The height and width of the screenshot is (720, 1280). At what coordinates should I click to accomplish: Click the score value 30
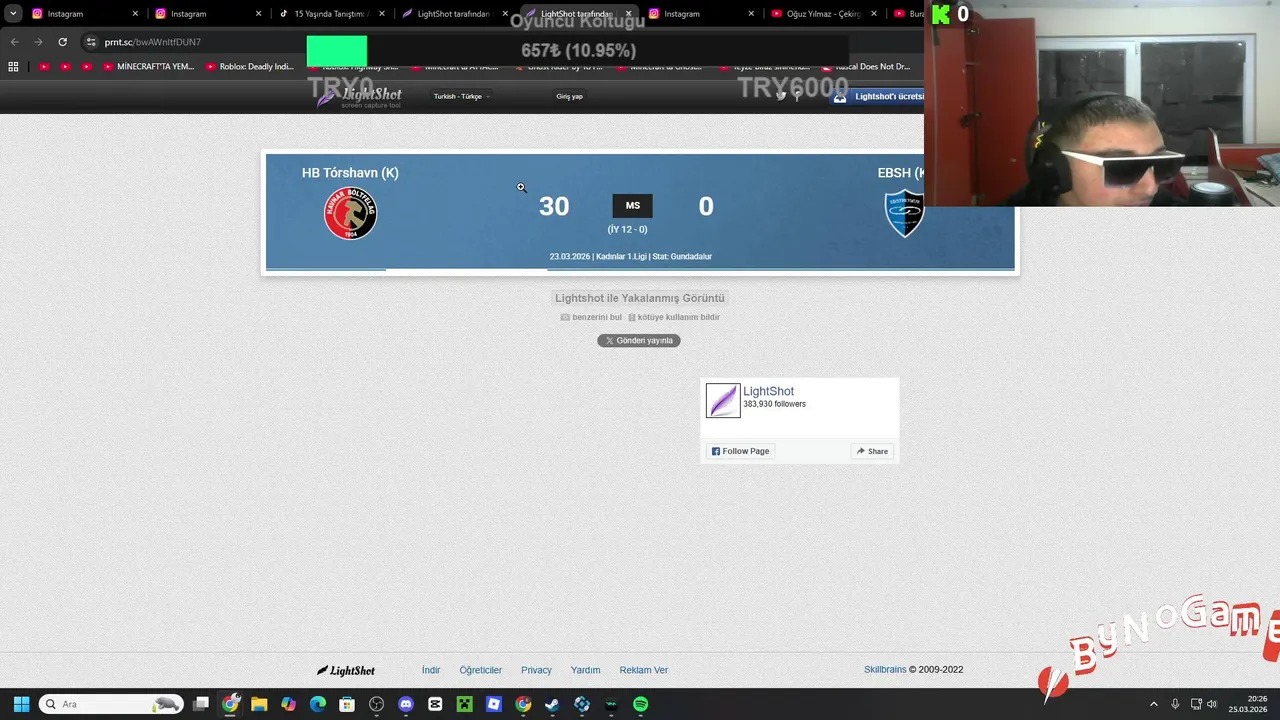click(x=554, y=206)
